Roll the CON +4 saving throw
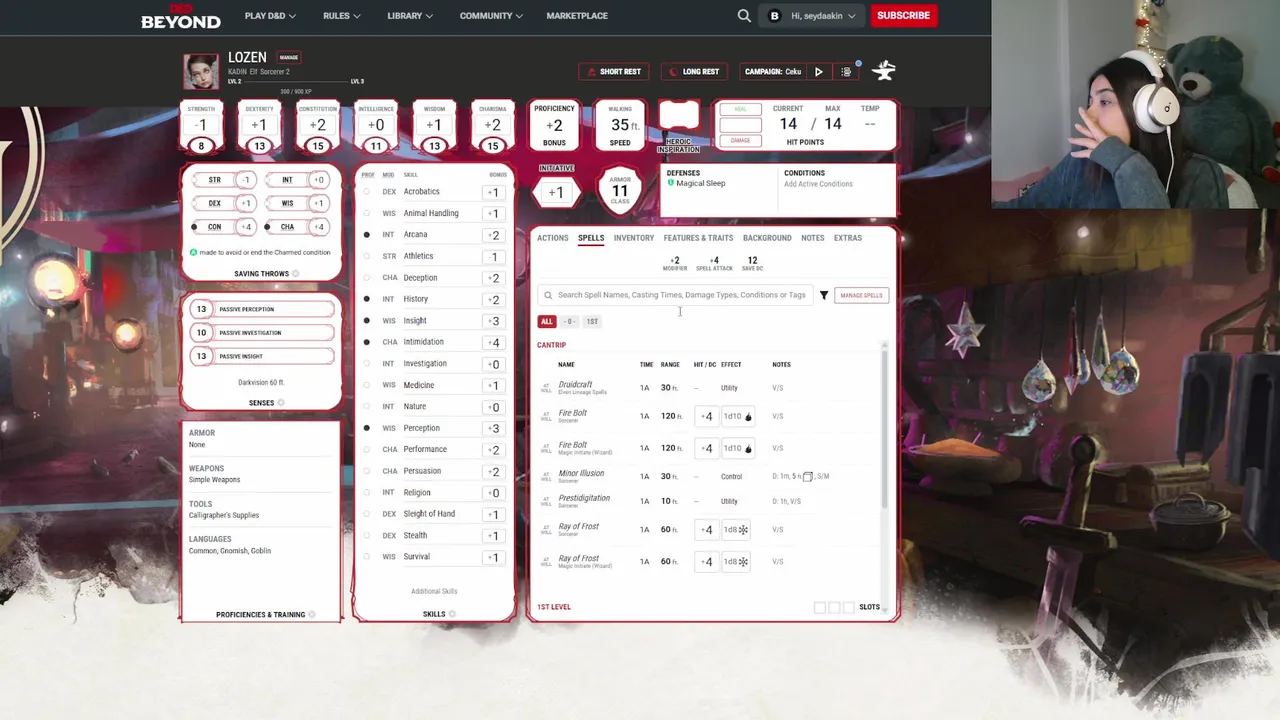The image size is (1280, 720). tap(246, 227)
